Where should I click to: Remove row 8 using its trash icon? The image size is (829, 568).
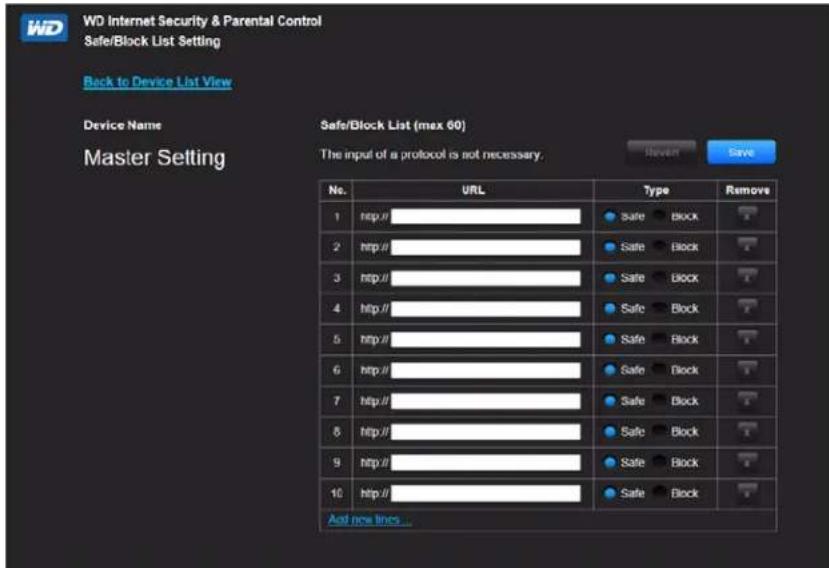pyautogui.click(x=747, y=431)
